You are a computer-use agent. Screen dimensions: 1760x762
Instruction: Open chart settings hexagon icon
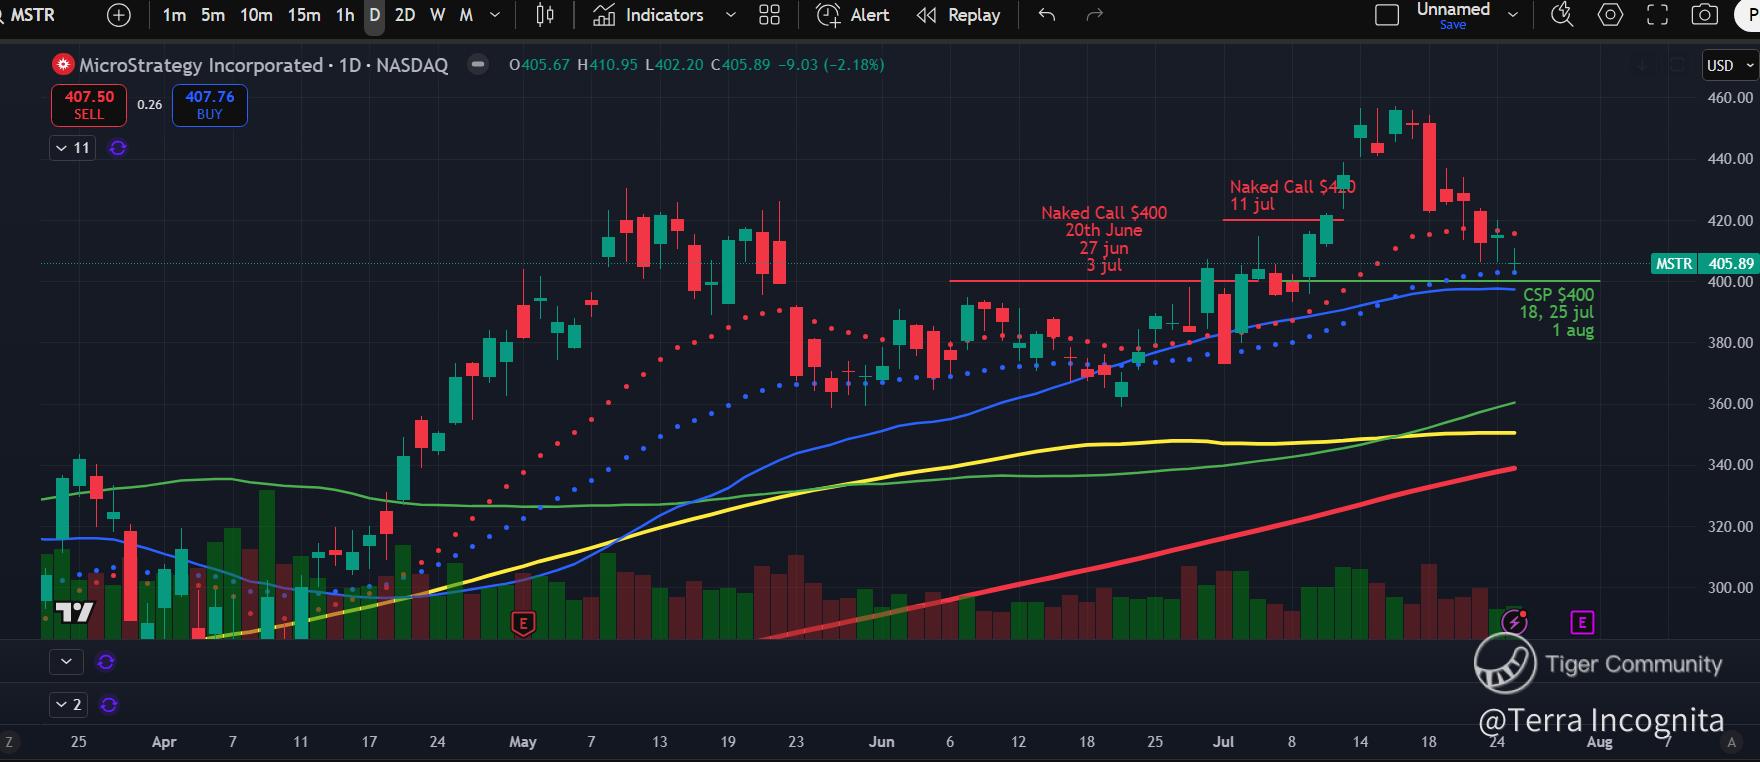[x=1610, y=15]
